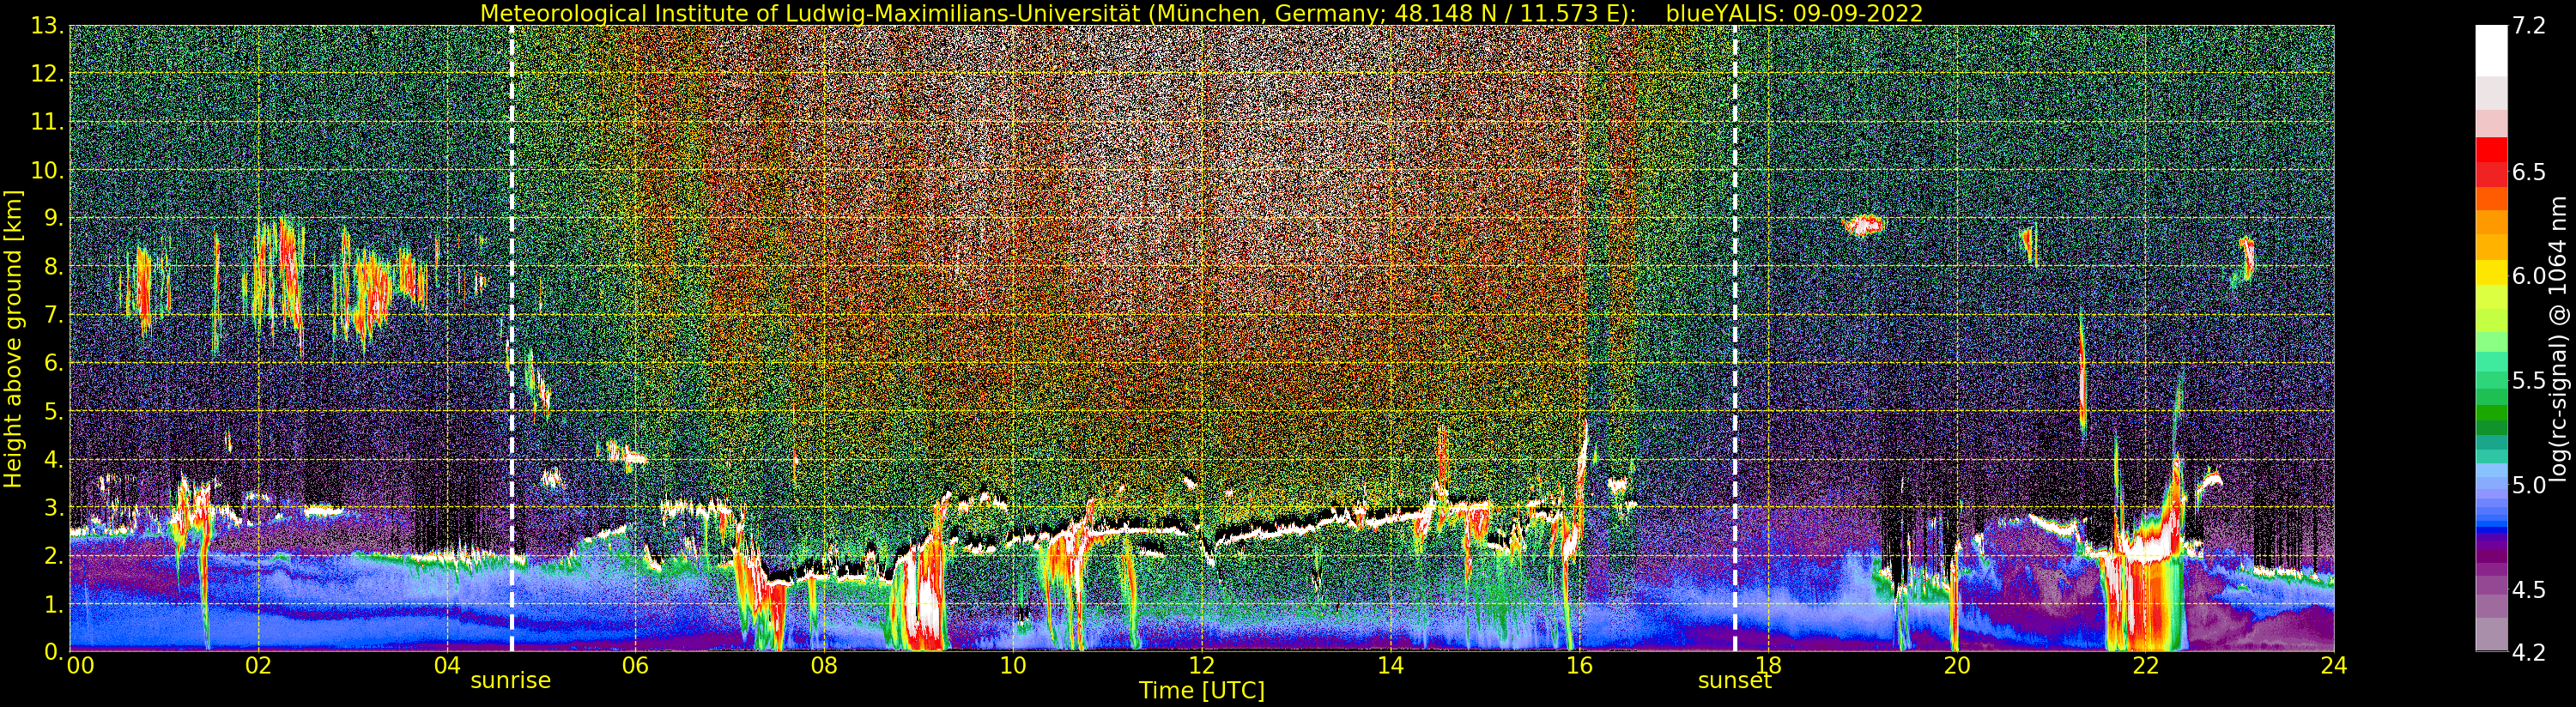This screenshot has width=2576, height=707.
Task: Click the 'sunrise' label below the axis
Action: 511,680
